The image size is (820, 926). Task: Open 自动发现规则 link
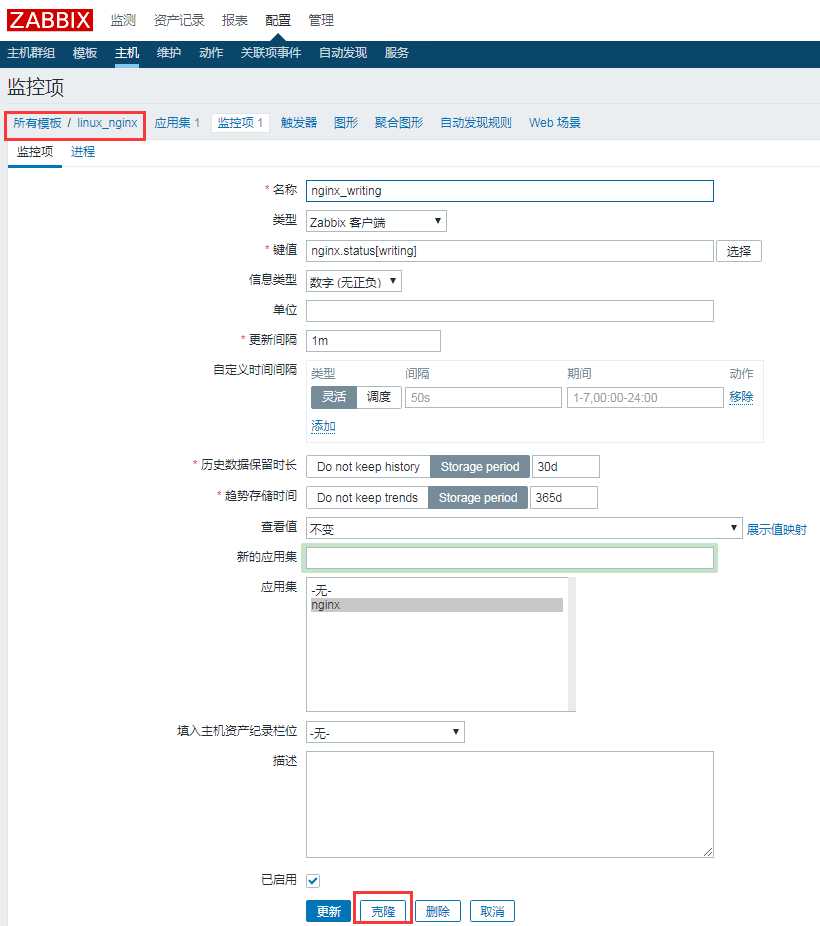point(476,123)
